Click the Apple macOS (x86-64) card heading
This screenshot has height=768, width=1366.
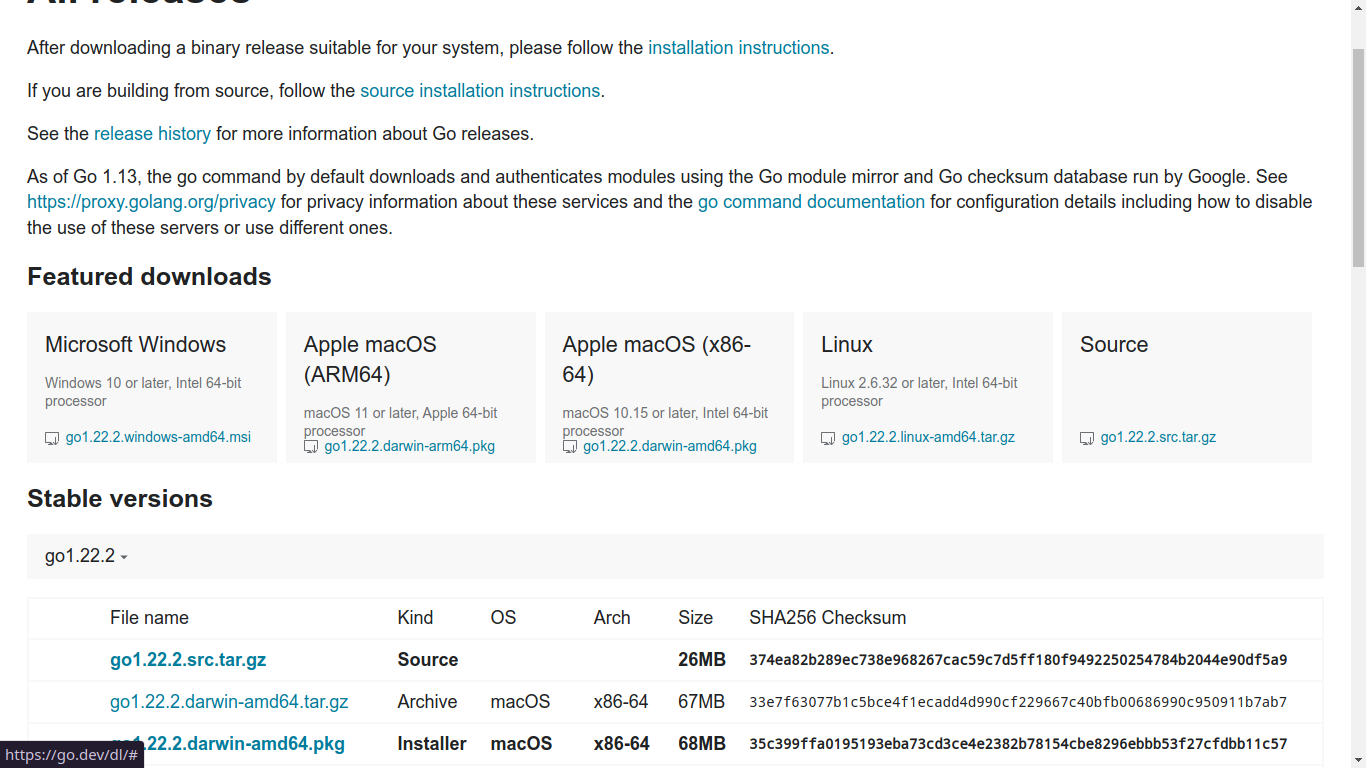point(657,360)
